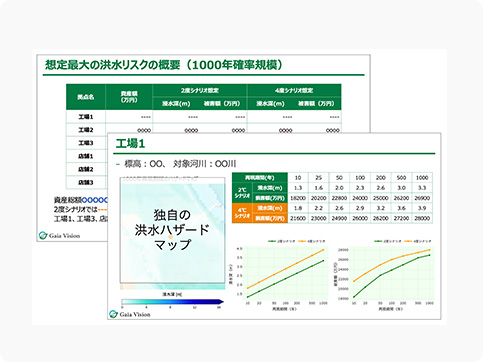
Task: Click the flood depth line chart
Action: (x=279, y=275)
